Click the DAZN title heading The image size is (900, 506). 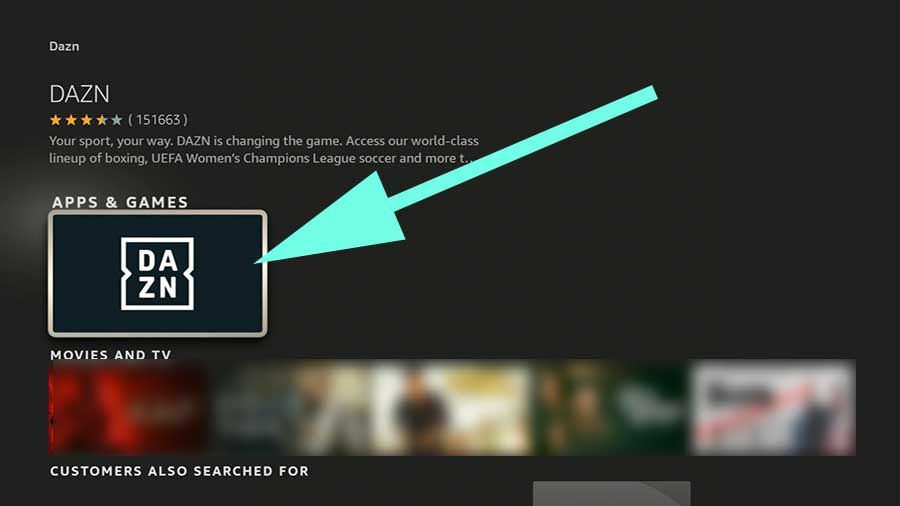pyautogui.click(x=79, y=94)
